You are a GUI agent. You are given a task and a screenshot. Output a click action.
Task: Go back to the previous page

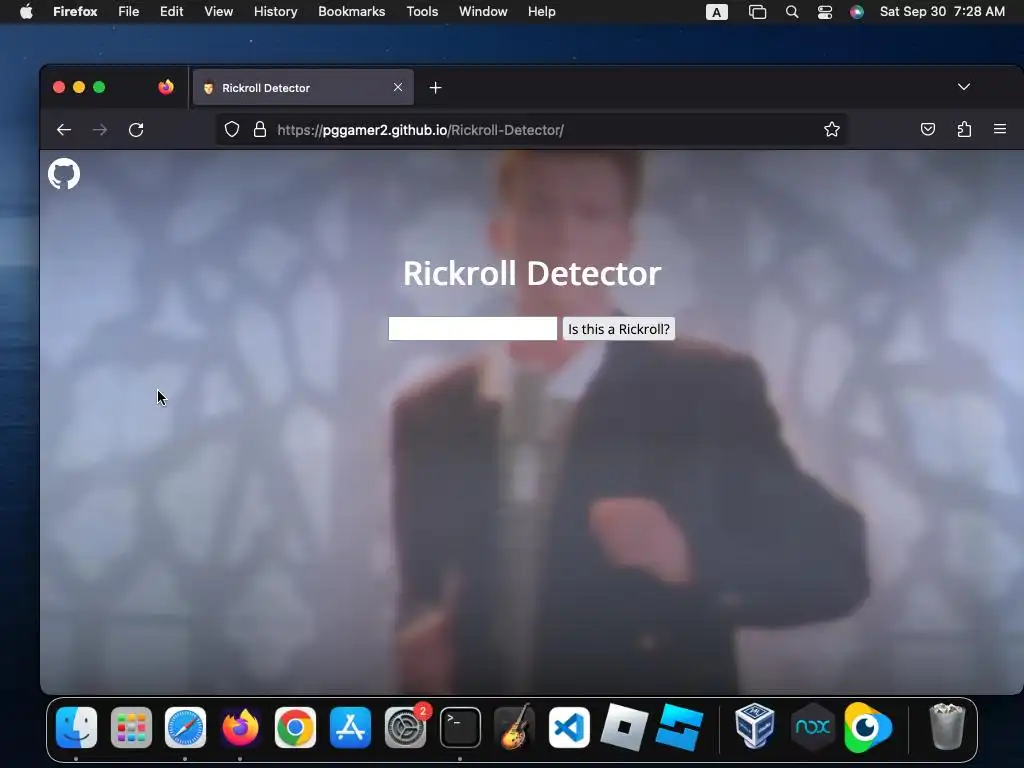point(63,130)
